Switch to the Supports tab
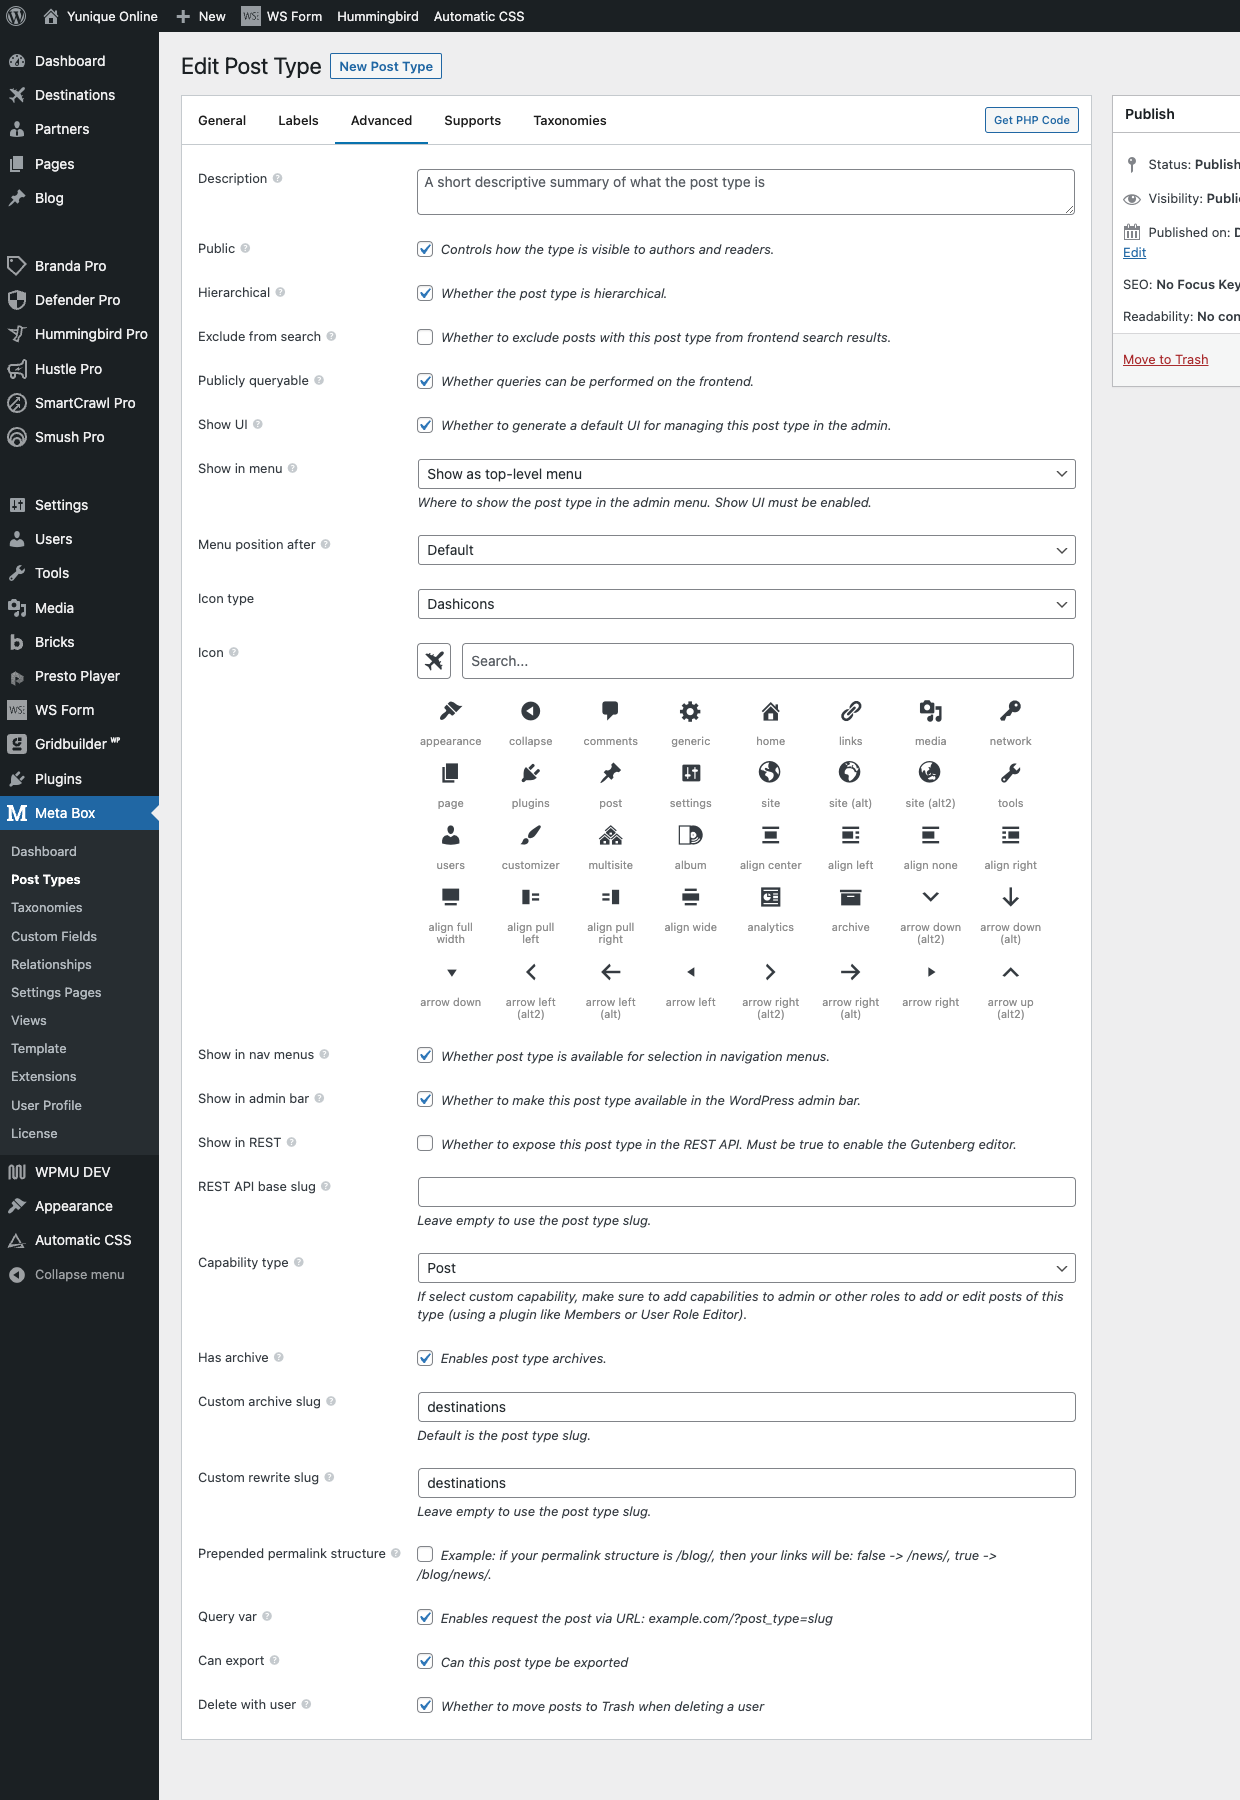The image size is (1240, 1800). coord(472,120)
